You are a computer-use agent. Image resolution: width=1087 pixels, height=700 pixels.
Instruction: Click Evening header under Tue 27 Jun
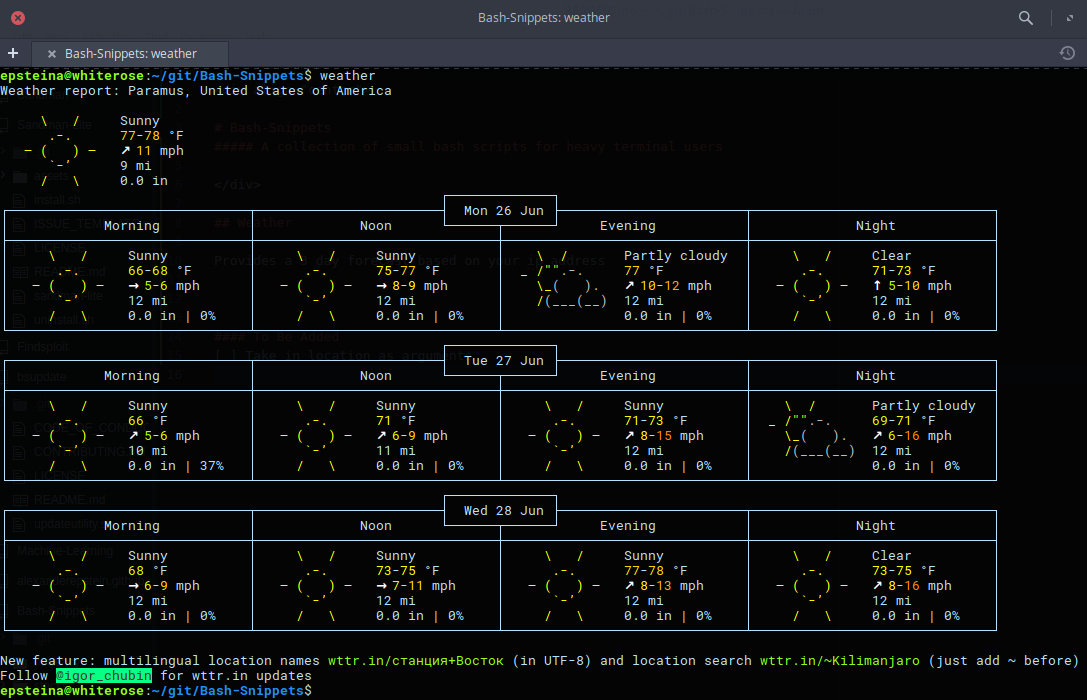pyautogui.click(x=627, y=376)
